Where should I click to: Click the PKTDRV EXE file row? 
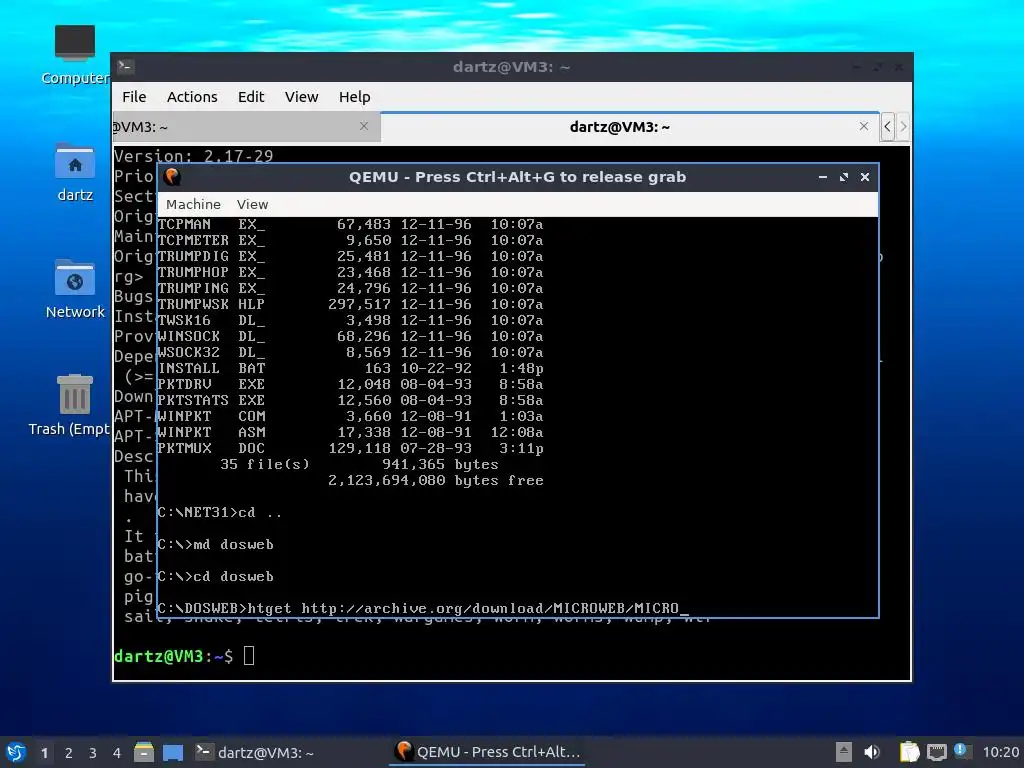coord(350,384)
